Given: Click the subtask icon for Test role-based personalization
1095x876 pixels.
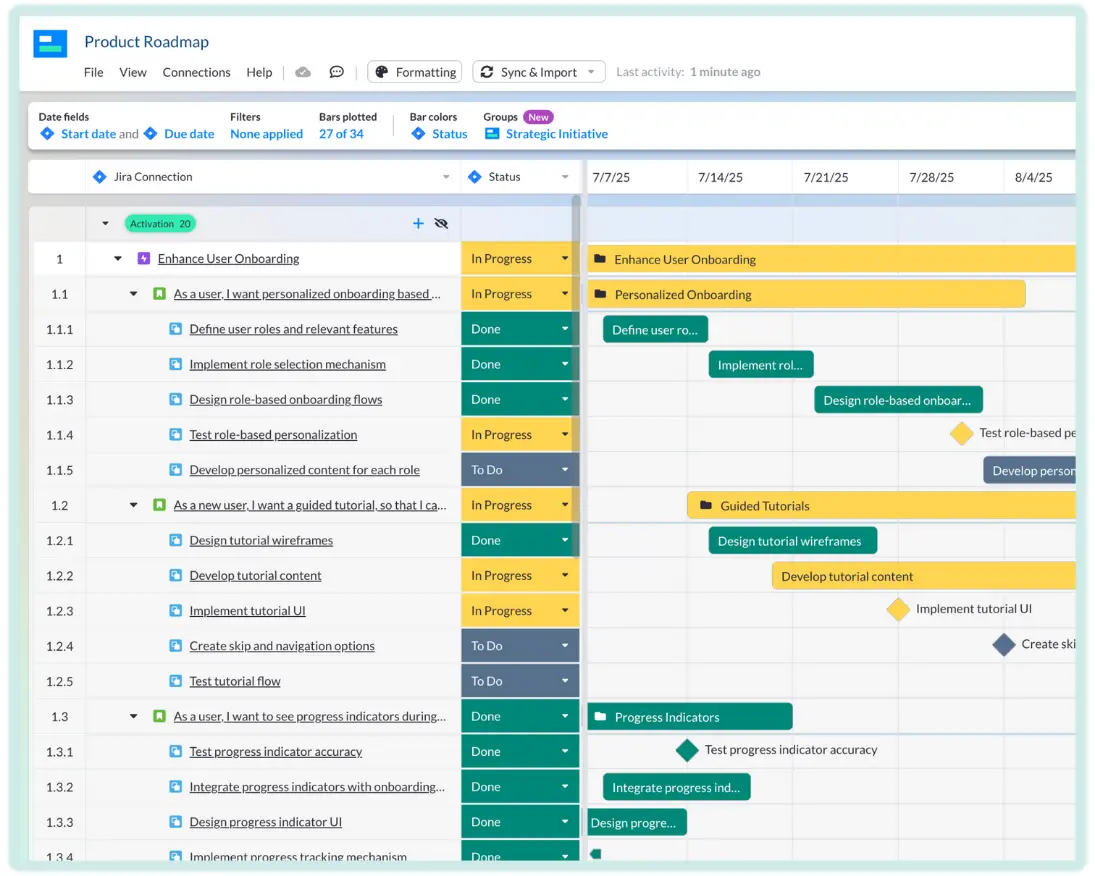Looking at the screenshot, I should click(176, 435).
